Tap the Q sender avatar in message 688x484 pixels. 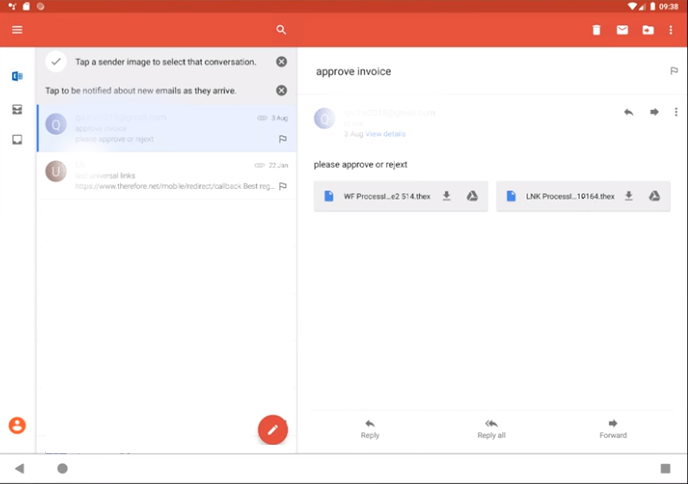pyautogui.click(x=324, y=118)
